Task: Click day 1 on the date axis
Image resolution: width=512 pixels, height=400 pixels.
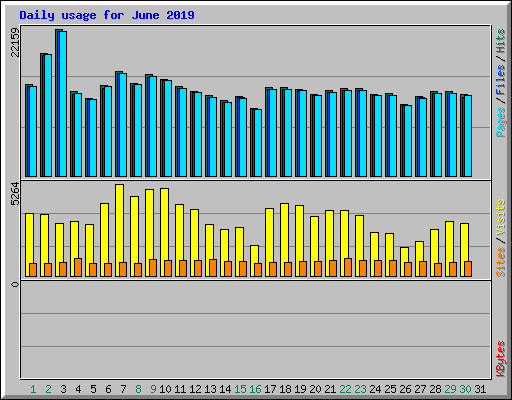Action: point(33,389)
